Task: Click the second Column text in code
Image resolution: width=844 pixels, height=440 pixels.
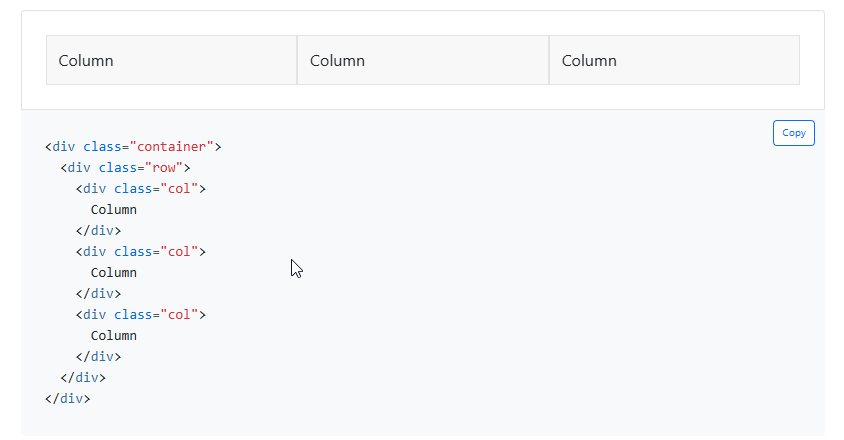Action: point(114,273)
